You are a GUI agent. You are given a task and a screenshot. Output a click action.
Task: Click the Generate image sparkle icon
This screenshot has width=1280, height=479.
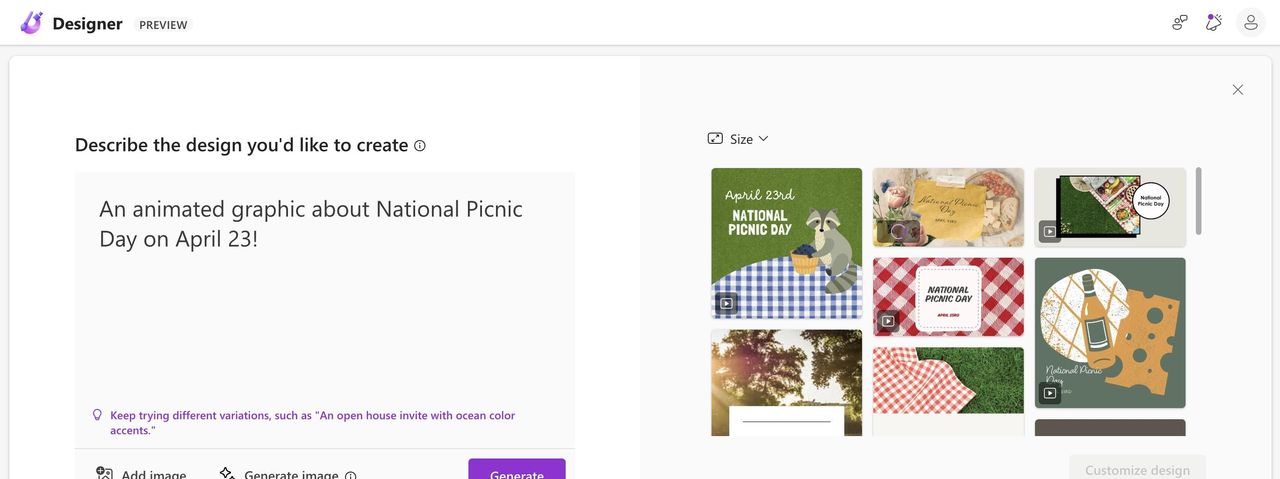[x=227, y=474]
